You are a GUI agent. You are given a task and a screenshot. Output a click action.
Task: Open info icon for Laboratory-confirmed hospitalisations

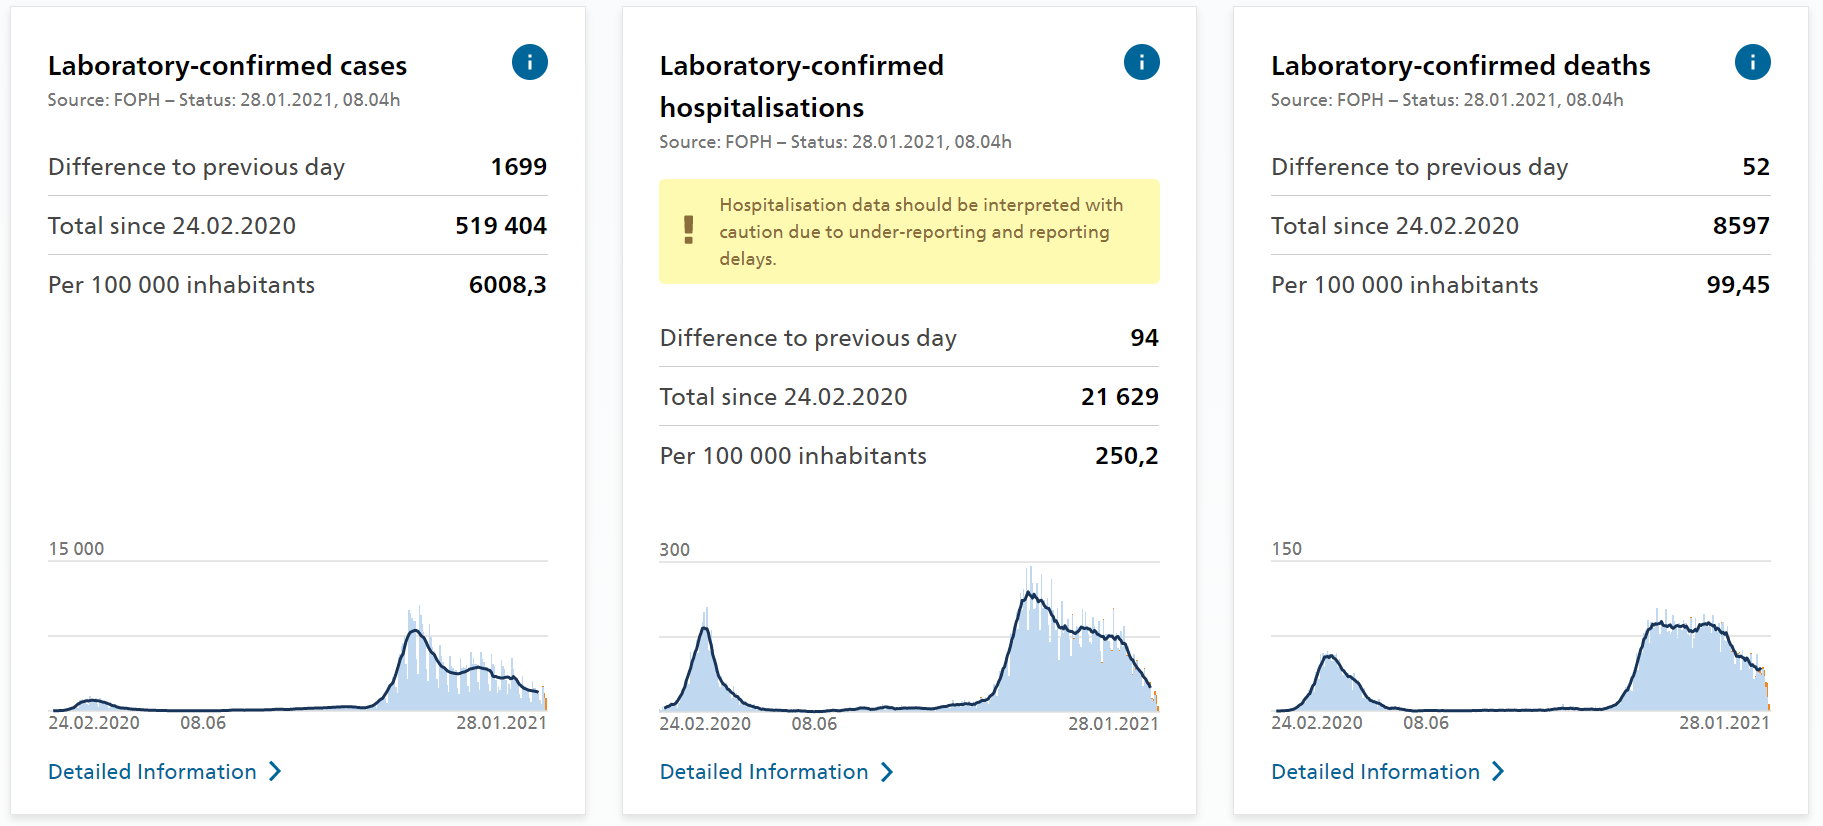pyautogui.click(x=1141, y=62)
